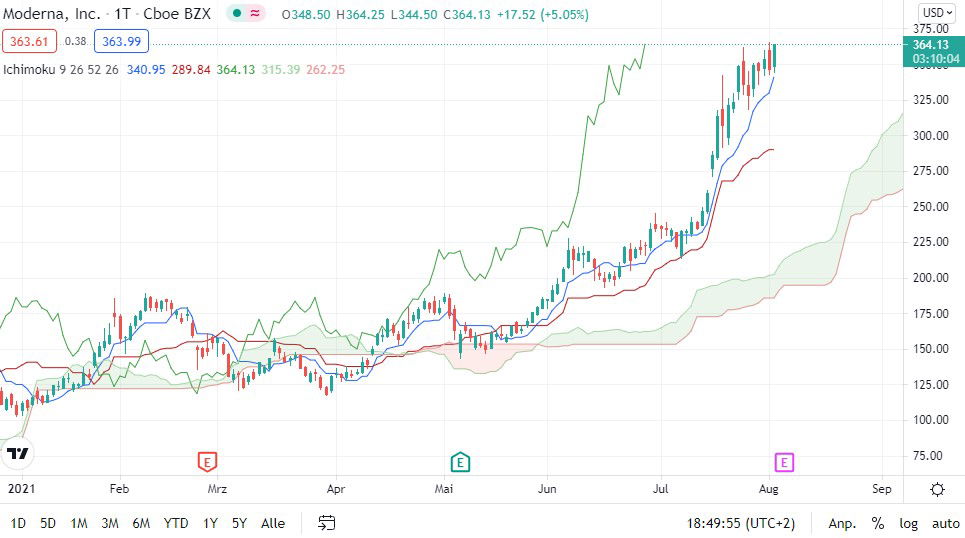The width and height of the screenshot is (965, 538).
Task: Click the Moderna, Inc. symbol title
Action: coord(50,15)
